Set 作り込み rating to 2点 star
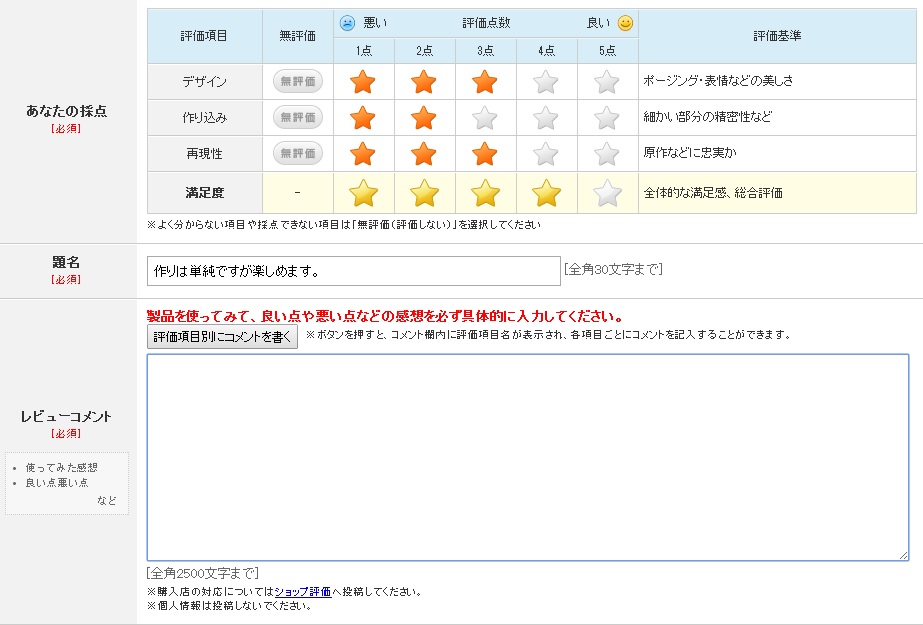 click(x=424, y=118)
